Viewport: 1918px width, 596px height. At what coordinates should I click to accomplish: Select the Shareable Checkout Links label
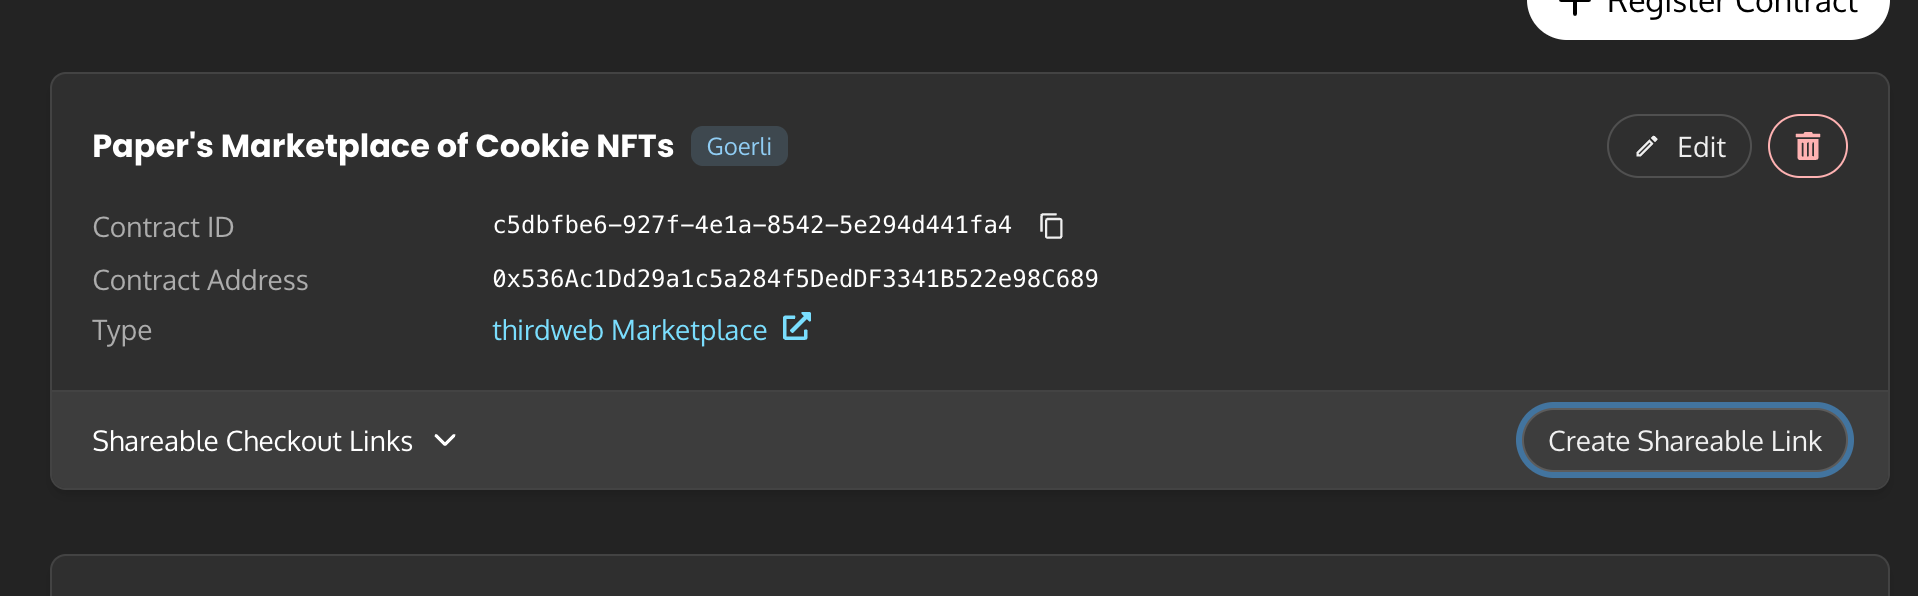coord(252,440)
